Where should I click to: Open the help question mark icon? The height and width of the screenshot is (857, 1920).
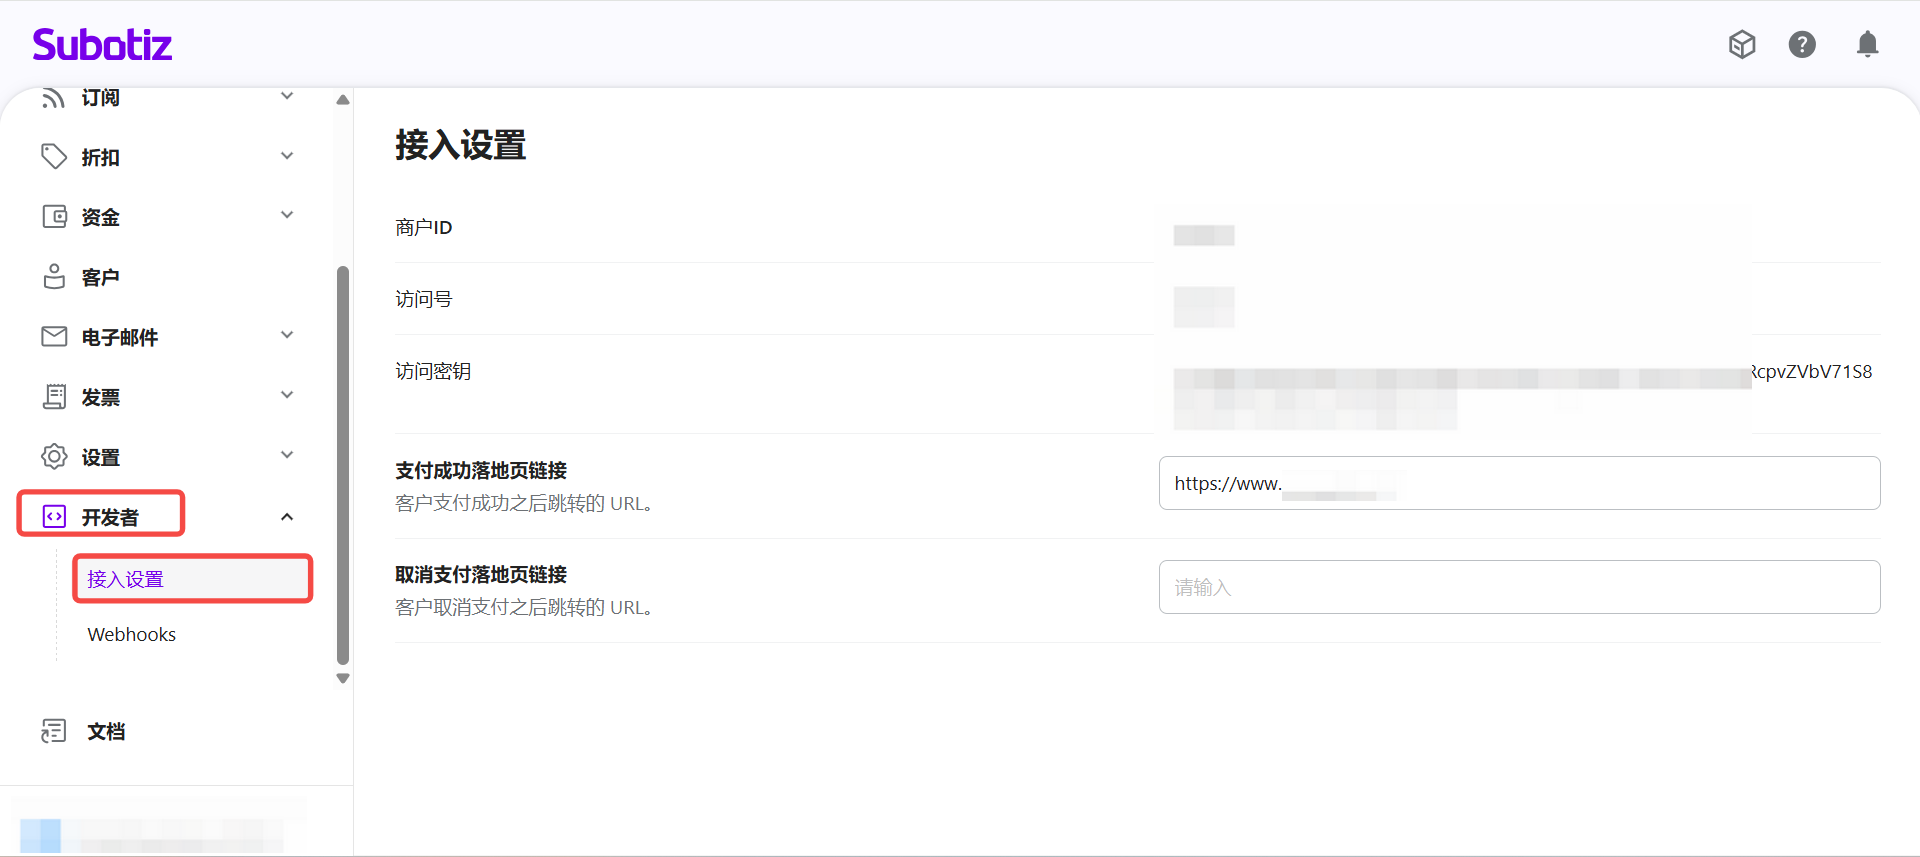coord(1802,45)
